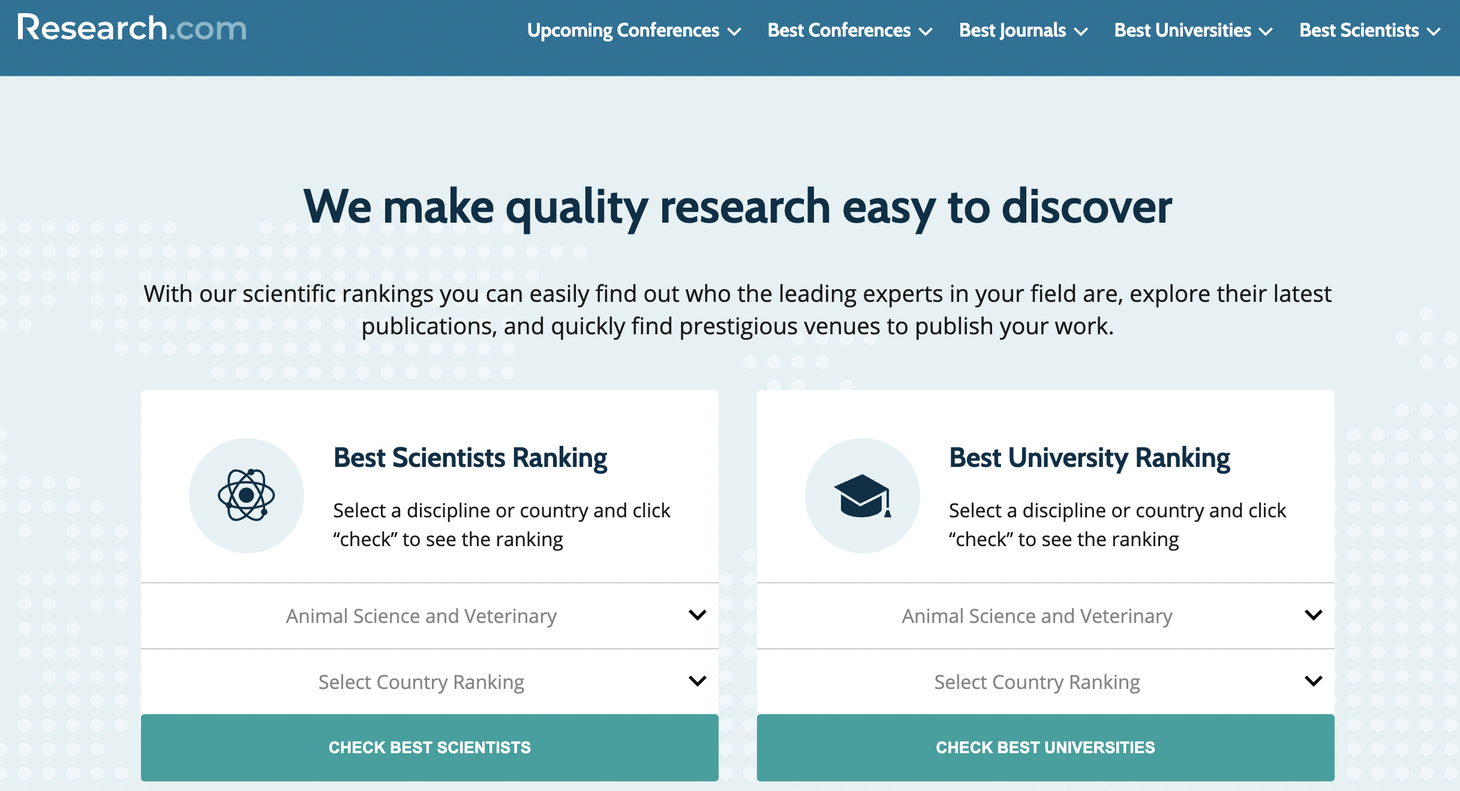Click the chevron beside Upcoming Conferences

(x=735, y=32)
